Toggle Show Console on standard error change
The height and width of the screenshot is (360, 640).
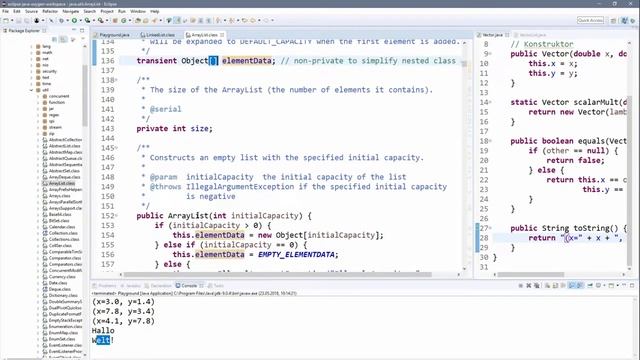pyautogui.click(x=580, y=286)
